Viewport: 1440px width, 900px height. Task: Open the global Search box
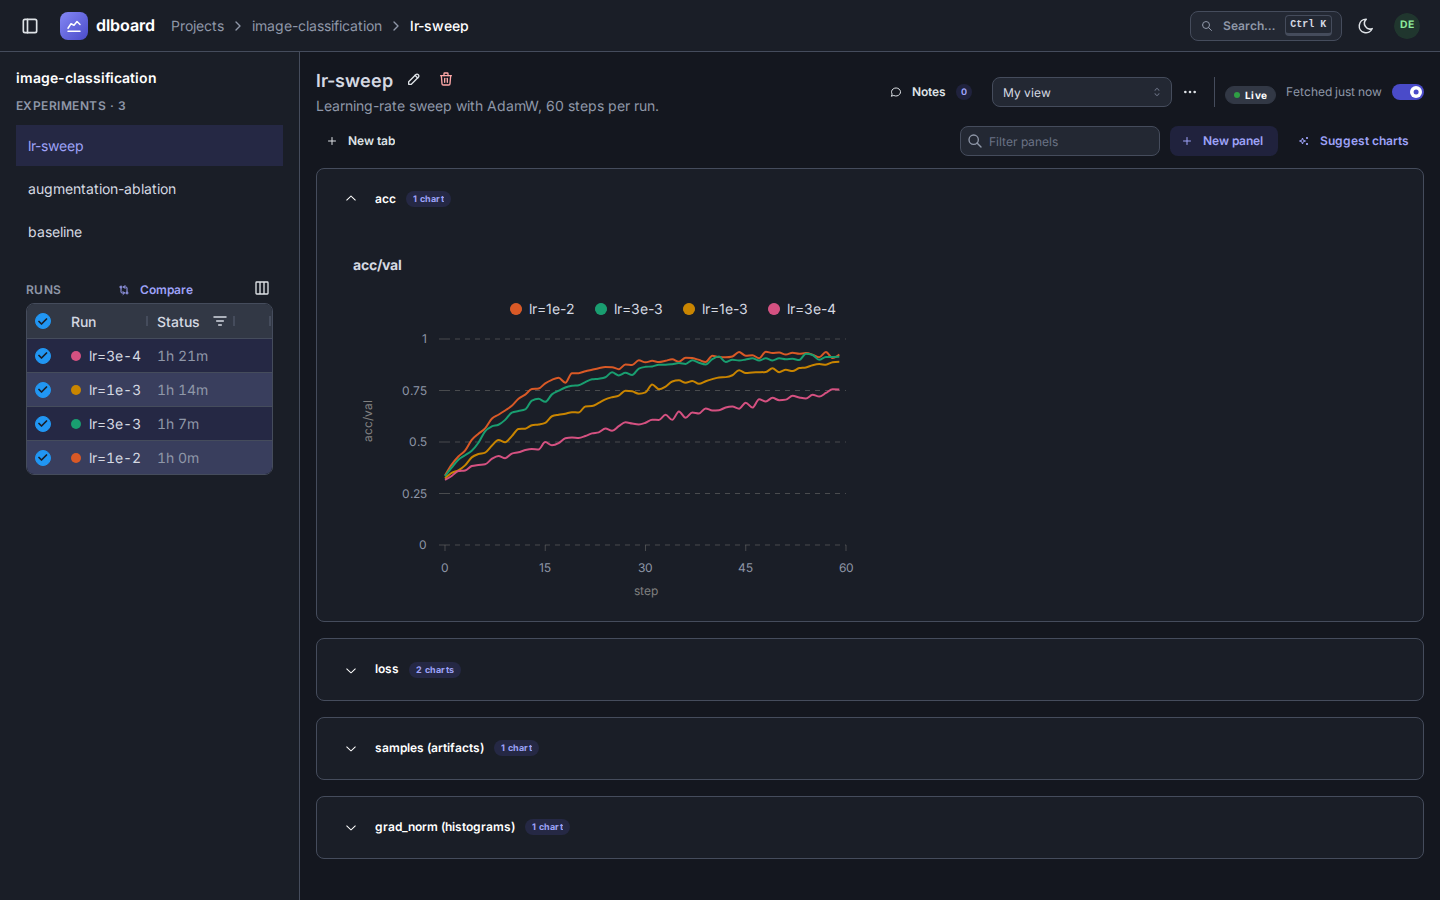point(1266,26)
